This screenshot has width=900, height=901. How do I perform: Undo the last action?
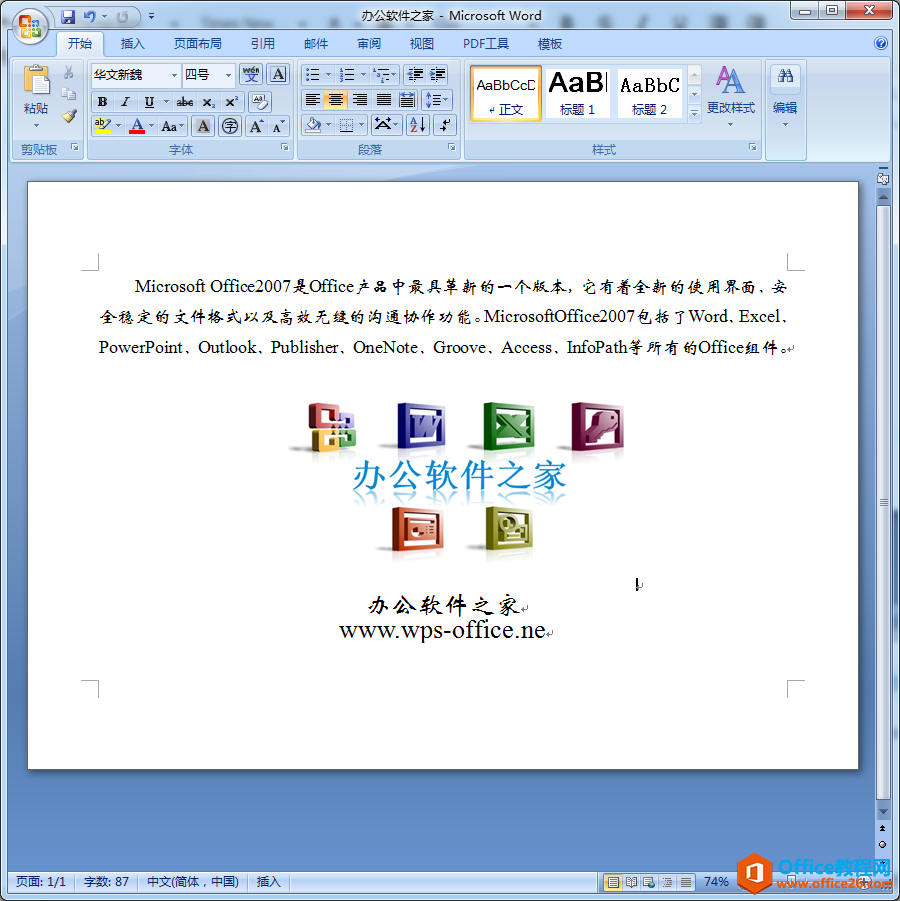(x=90, y=17)
